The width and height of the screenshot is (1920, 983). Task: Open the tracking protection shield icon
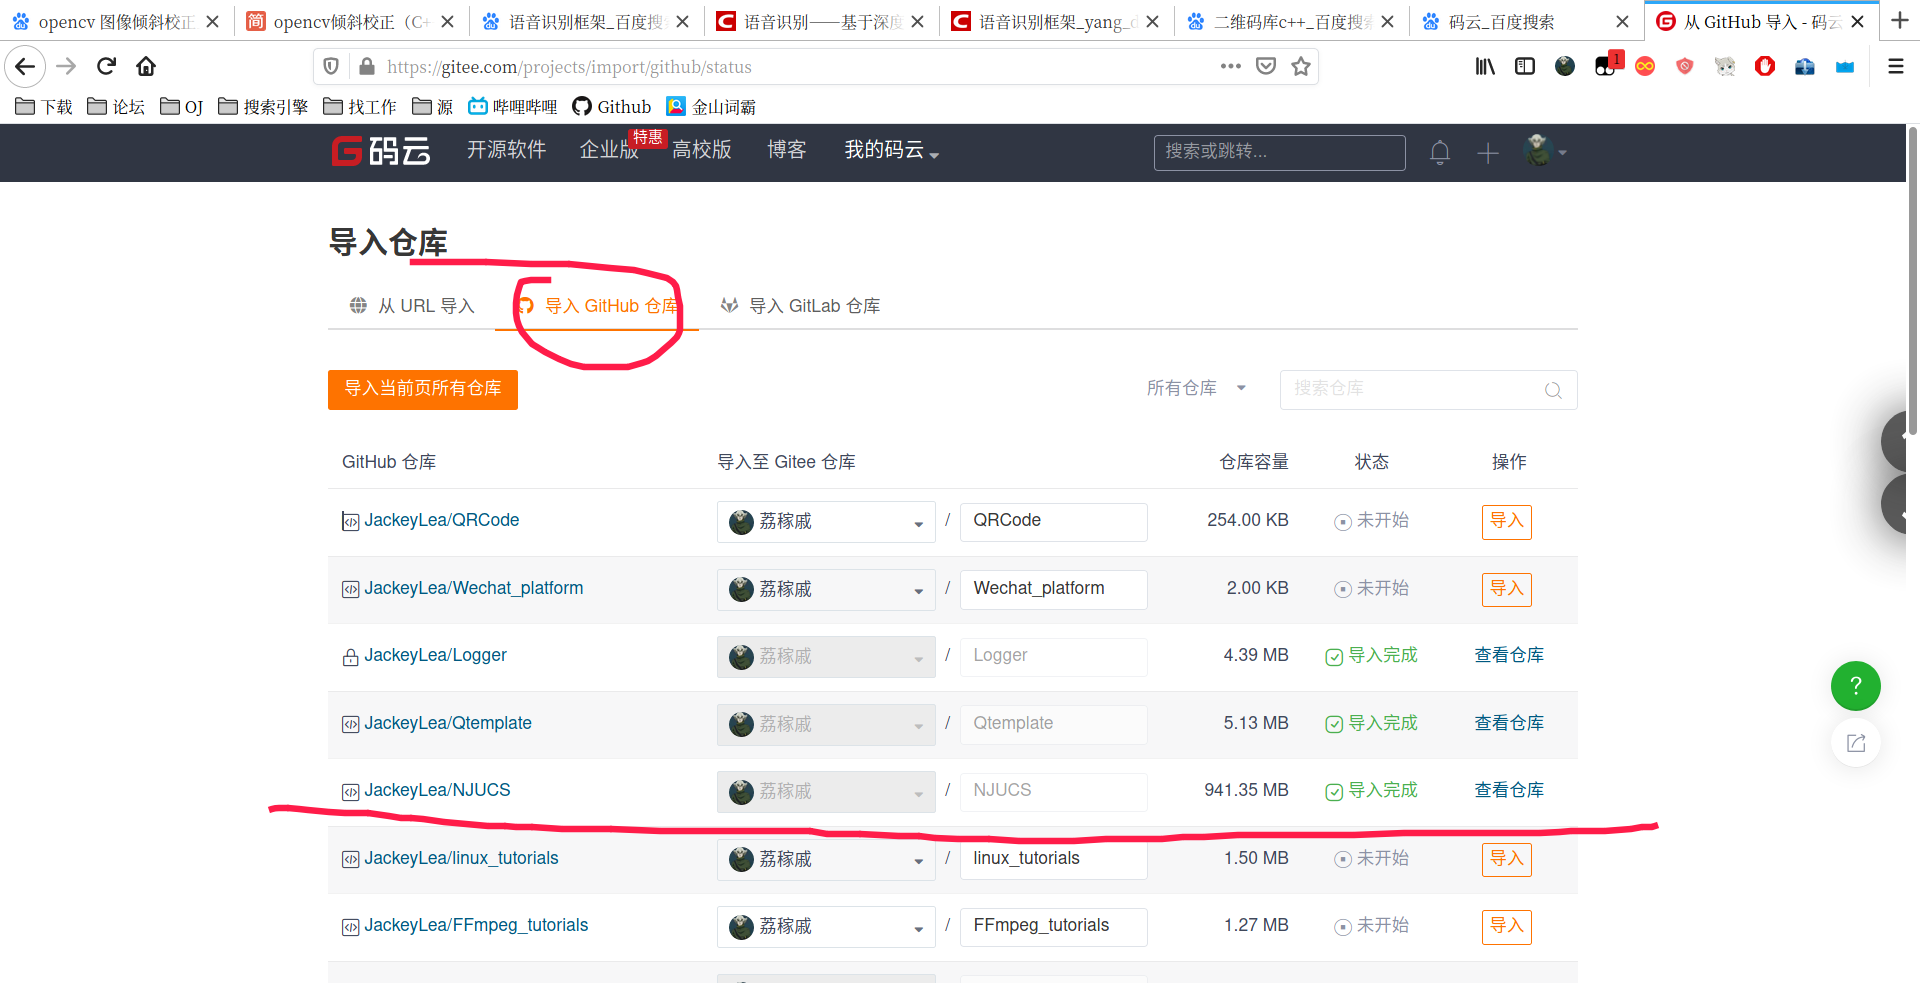coord(331,66)
